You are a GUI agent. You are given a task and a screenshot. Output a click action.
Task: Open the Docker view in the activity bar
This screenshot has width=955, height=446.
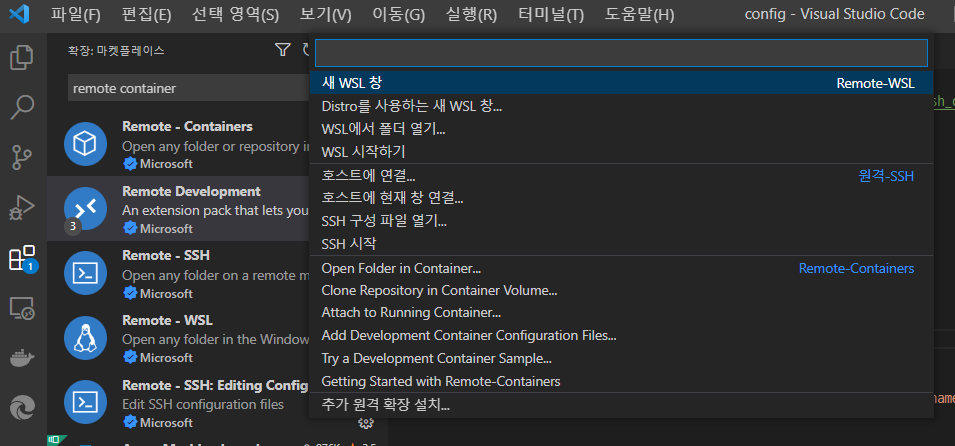pyautogui.click(x=22, y=358)
